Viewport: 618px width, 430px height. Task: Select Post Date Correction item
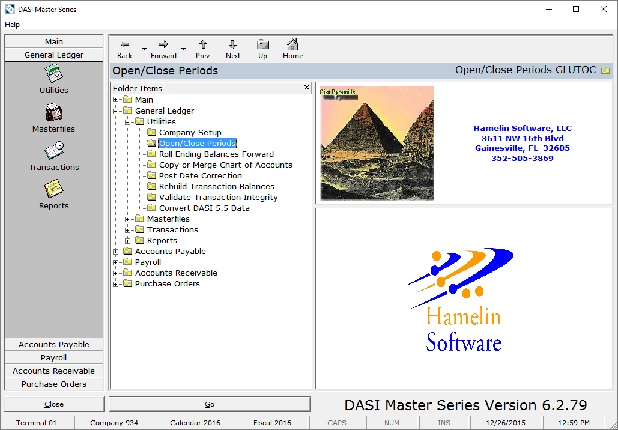point(200,175)
